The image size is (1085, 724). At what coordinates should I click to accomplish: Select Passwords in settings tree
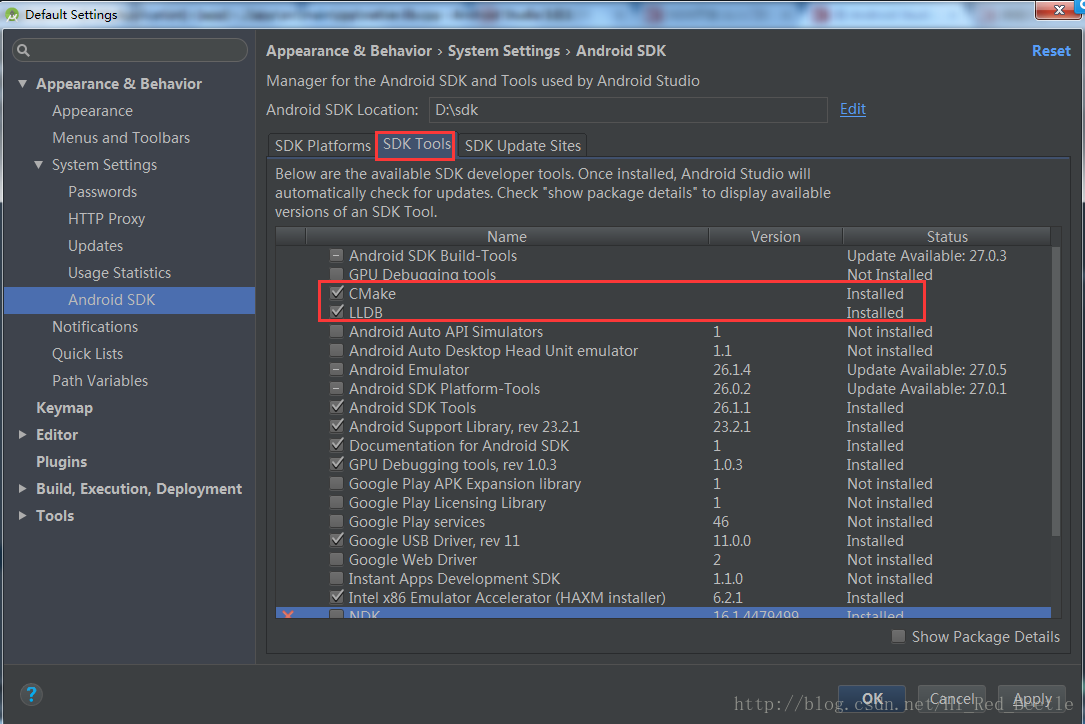102,192
